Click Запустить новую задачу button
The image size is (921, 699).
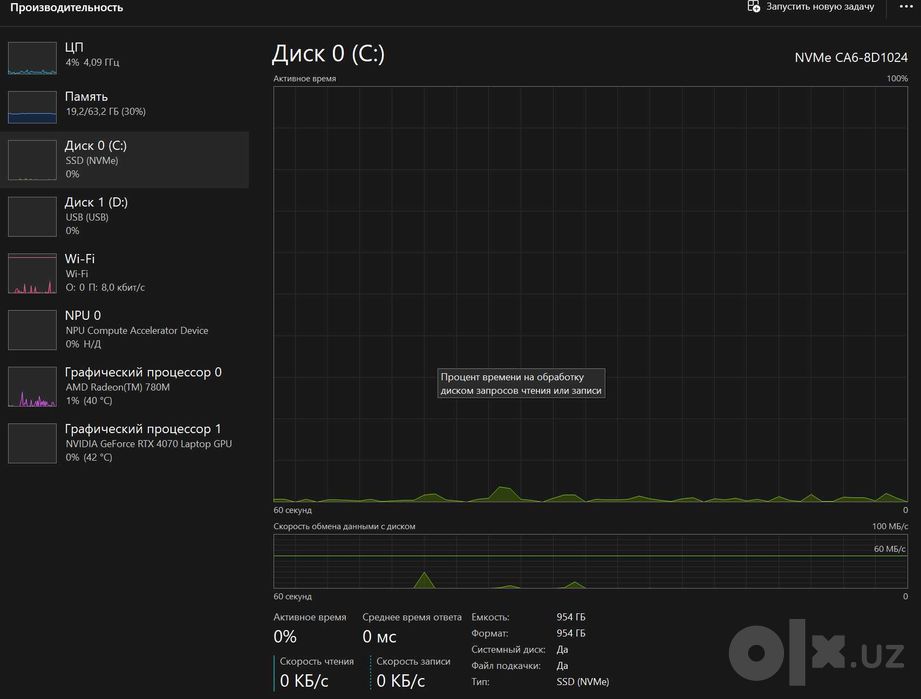[x=811, y=6]
